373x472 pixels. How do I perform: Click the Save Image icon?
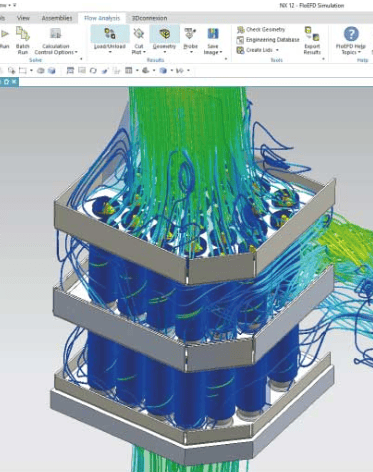213,33
